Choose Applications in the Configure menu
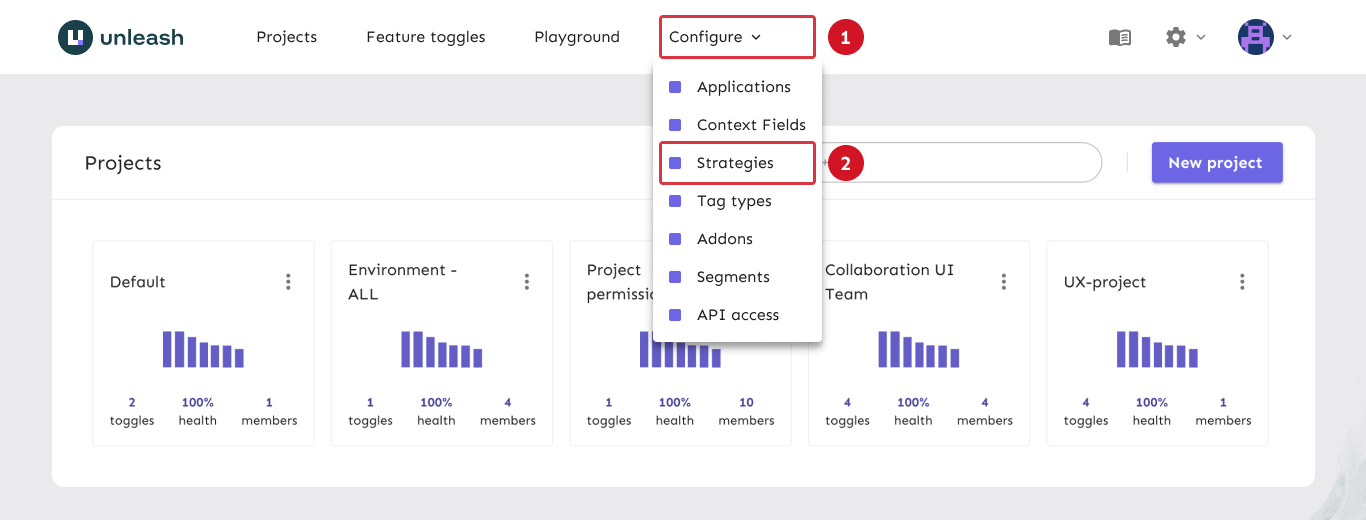This screenshot has height=520, width=1366. coord(743,87)
